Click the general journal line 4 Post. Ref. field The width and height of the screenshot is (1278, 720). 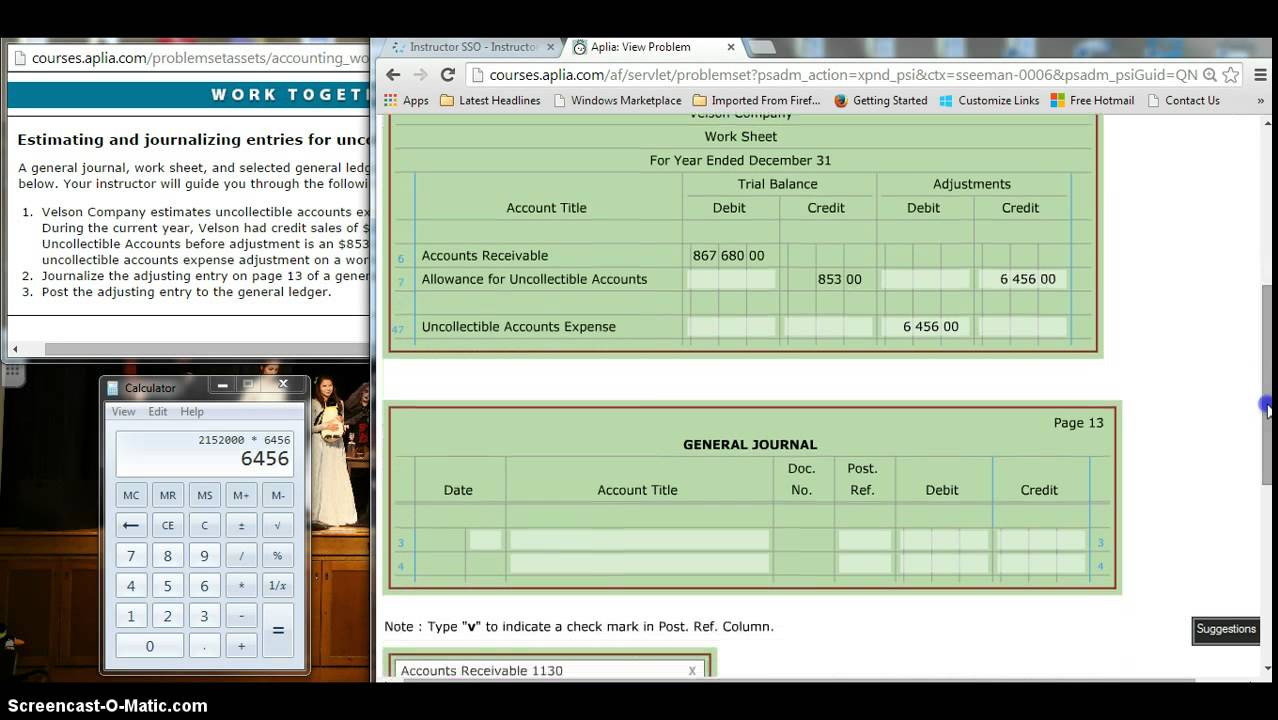[x=864, y=564]
